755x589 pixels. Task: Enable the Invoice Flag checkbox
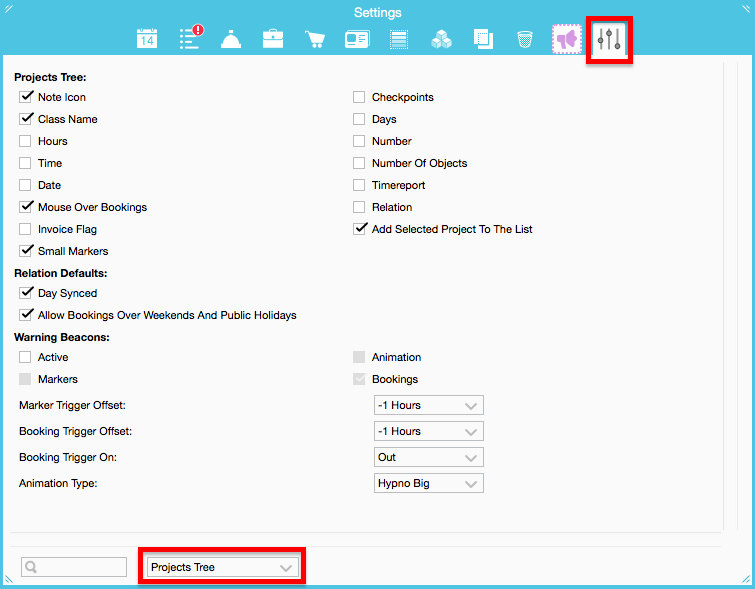pos(25,229)
